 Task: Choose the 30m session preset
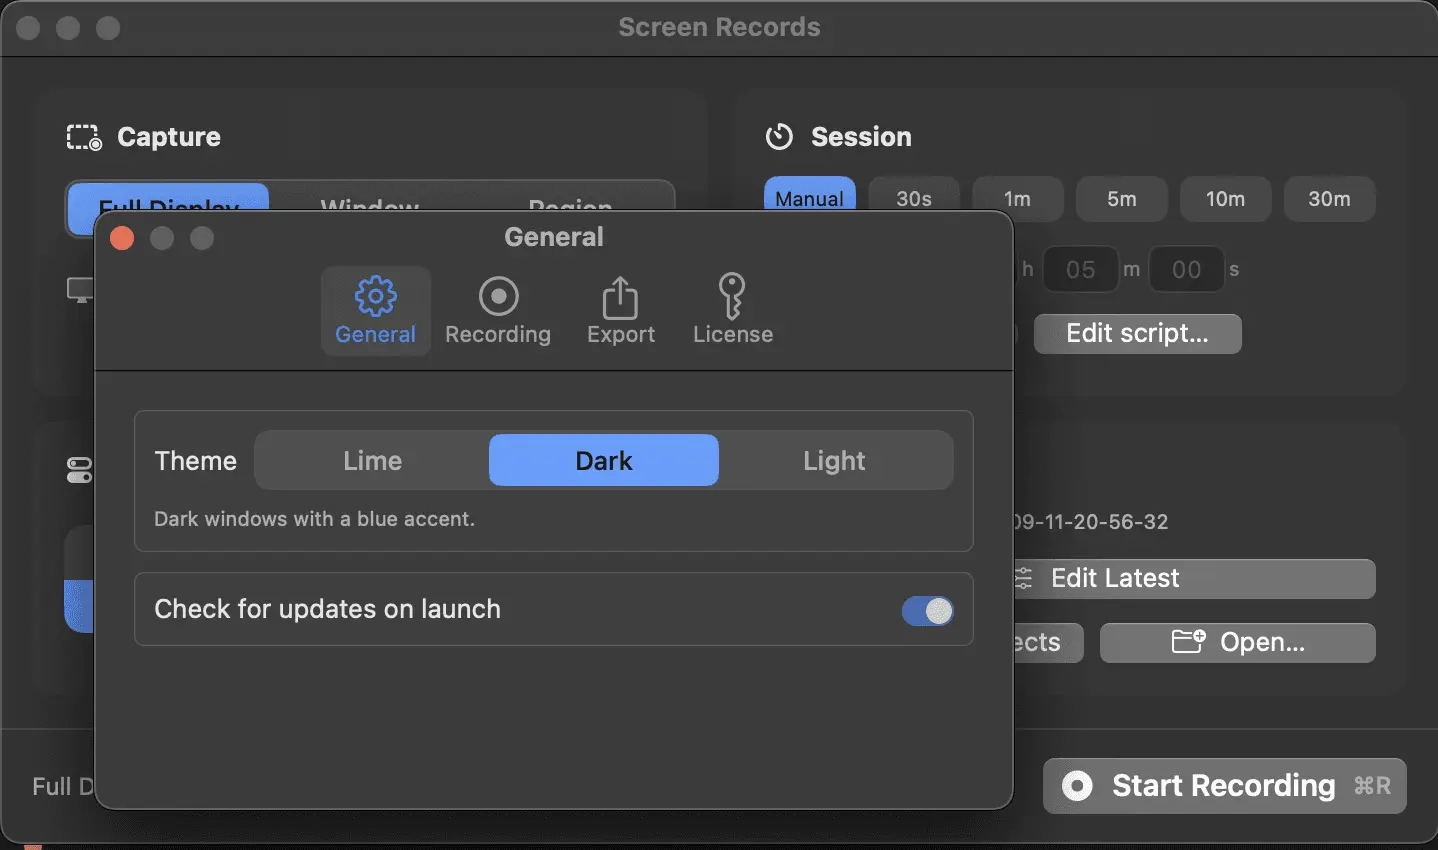coord(1330,199)
